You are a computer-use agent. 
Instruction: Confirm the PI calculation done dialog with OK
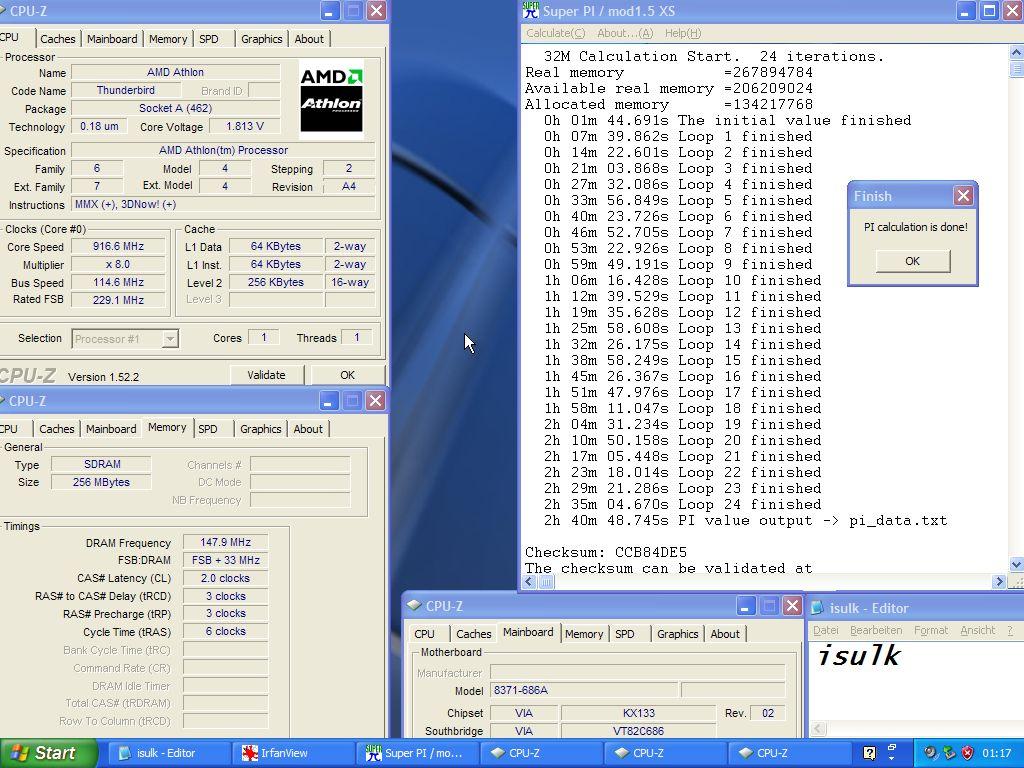912,261
